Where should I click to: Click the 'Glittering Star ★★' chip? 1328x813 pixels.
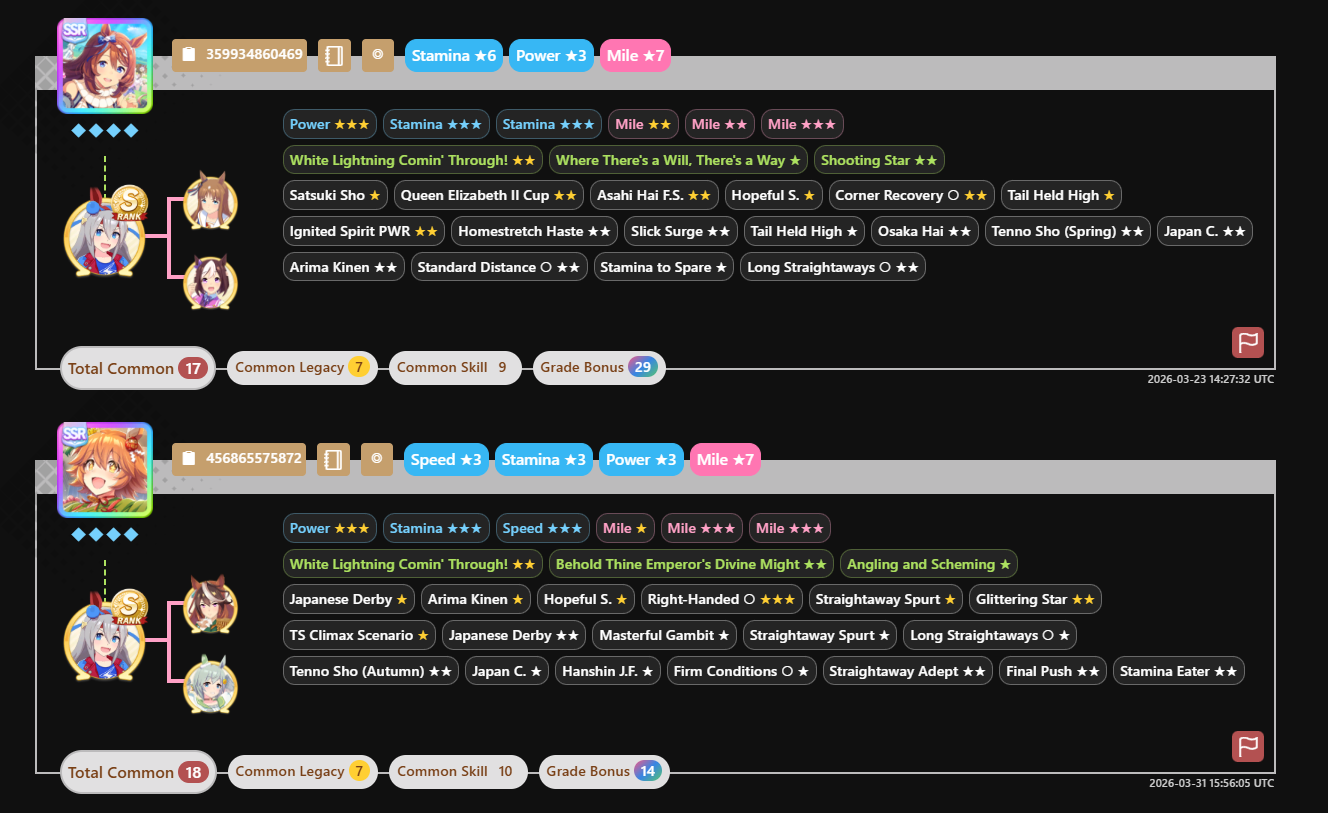click(1035, 600)
